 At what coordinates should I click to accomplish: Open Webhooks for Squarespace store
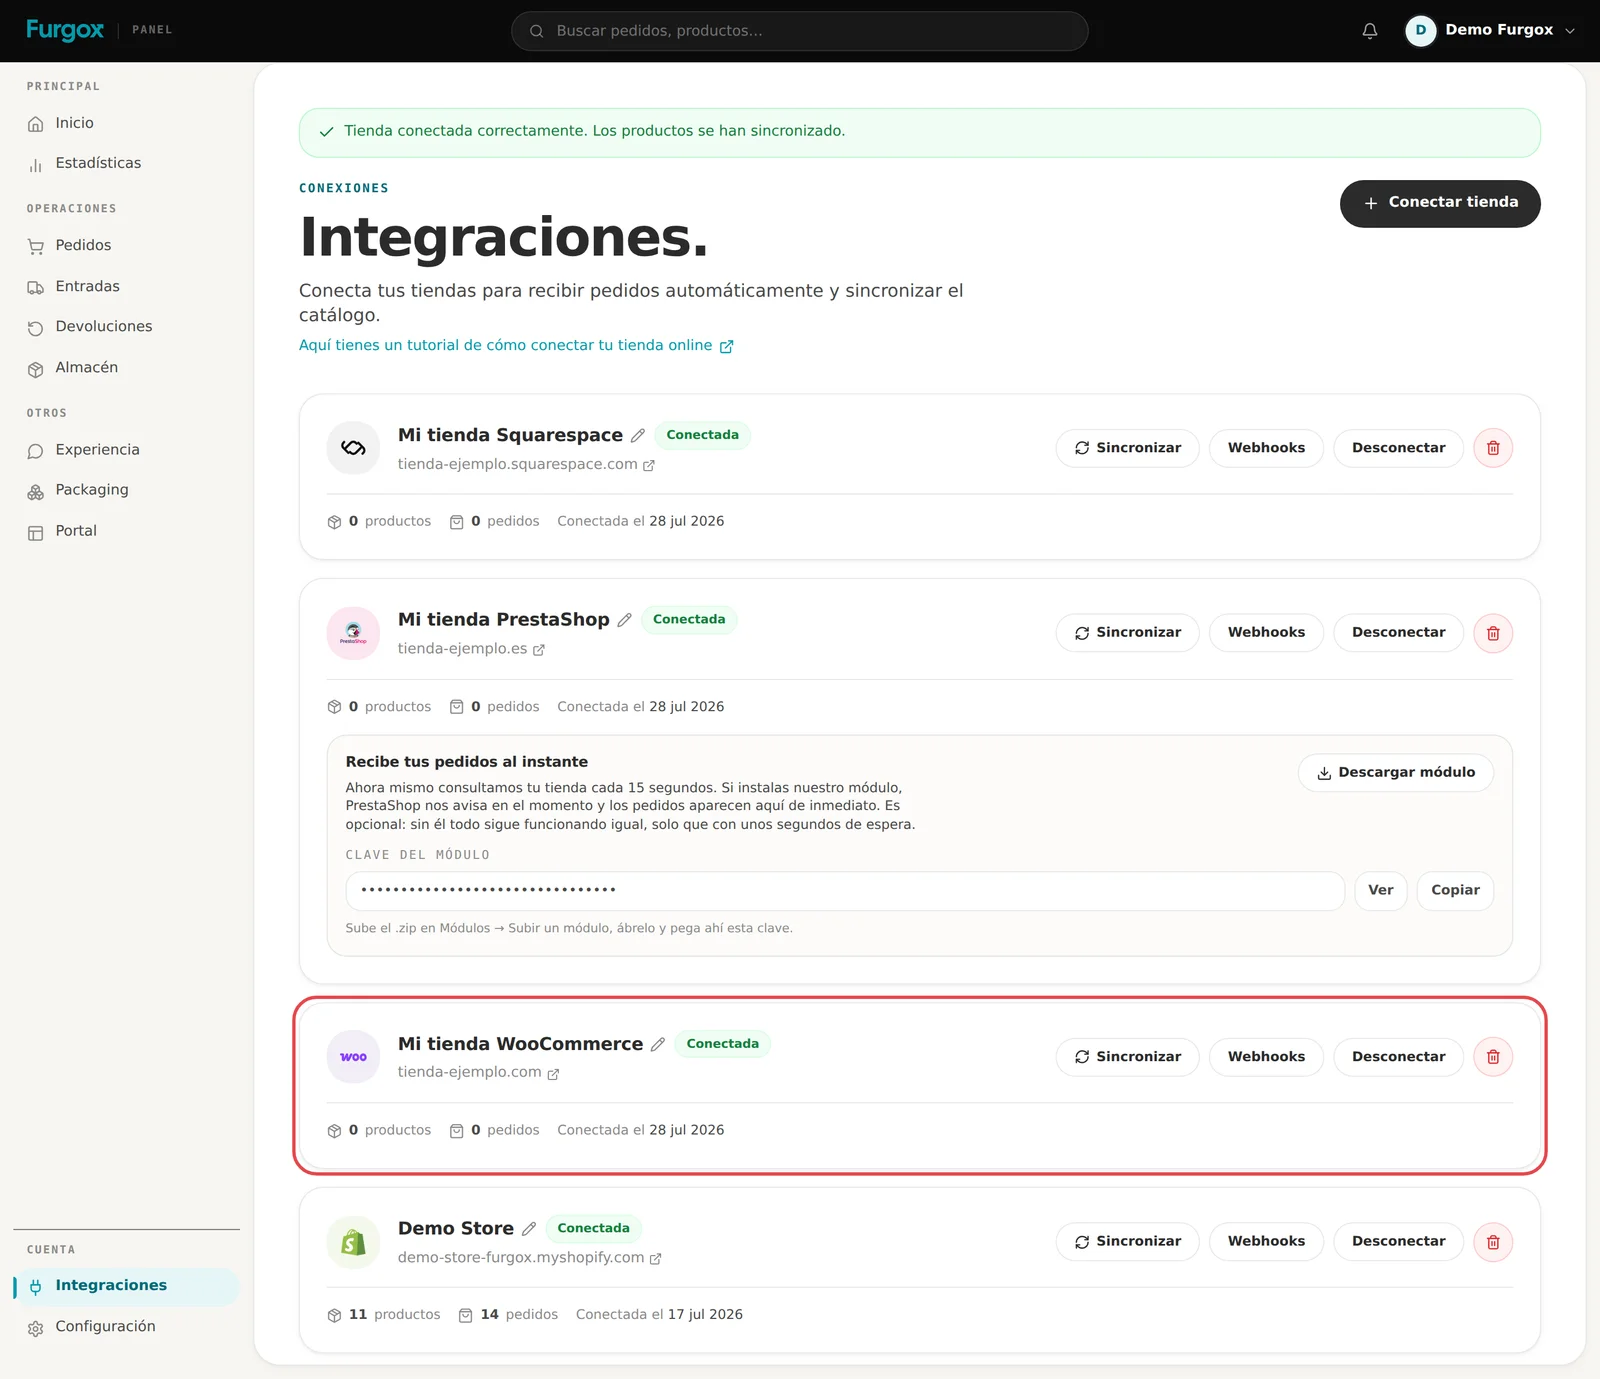(1266, 448)
